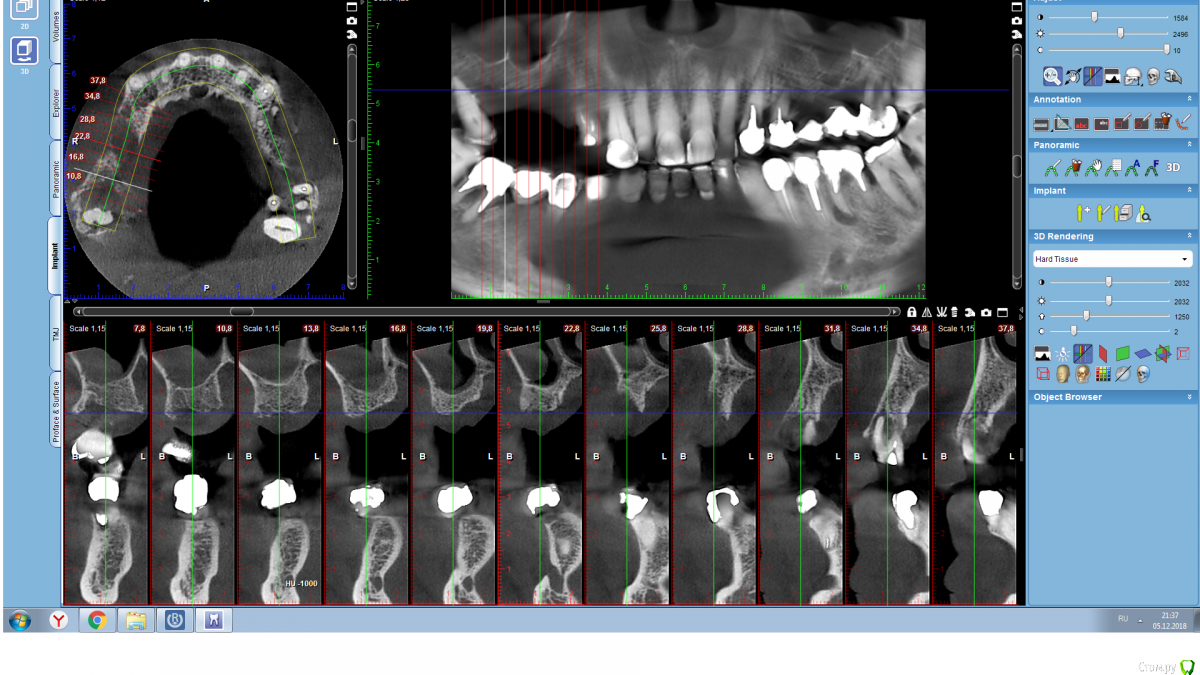Click the add implant icon
1200x675 pixels.
tap(1082, 213)
